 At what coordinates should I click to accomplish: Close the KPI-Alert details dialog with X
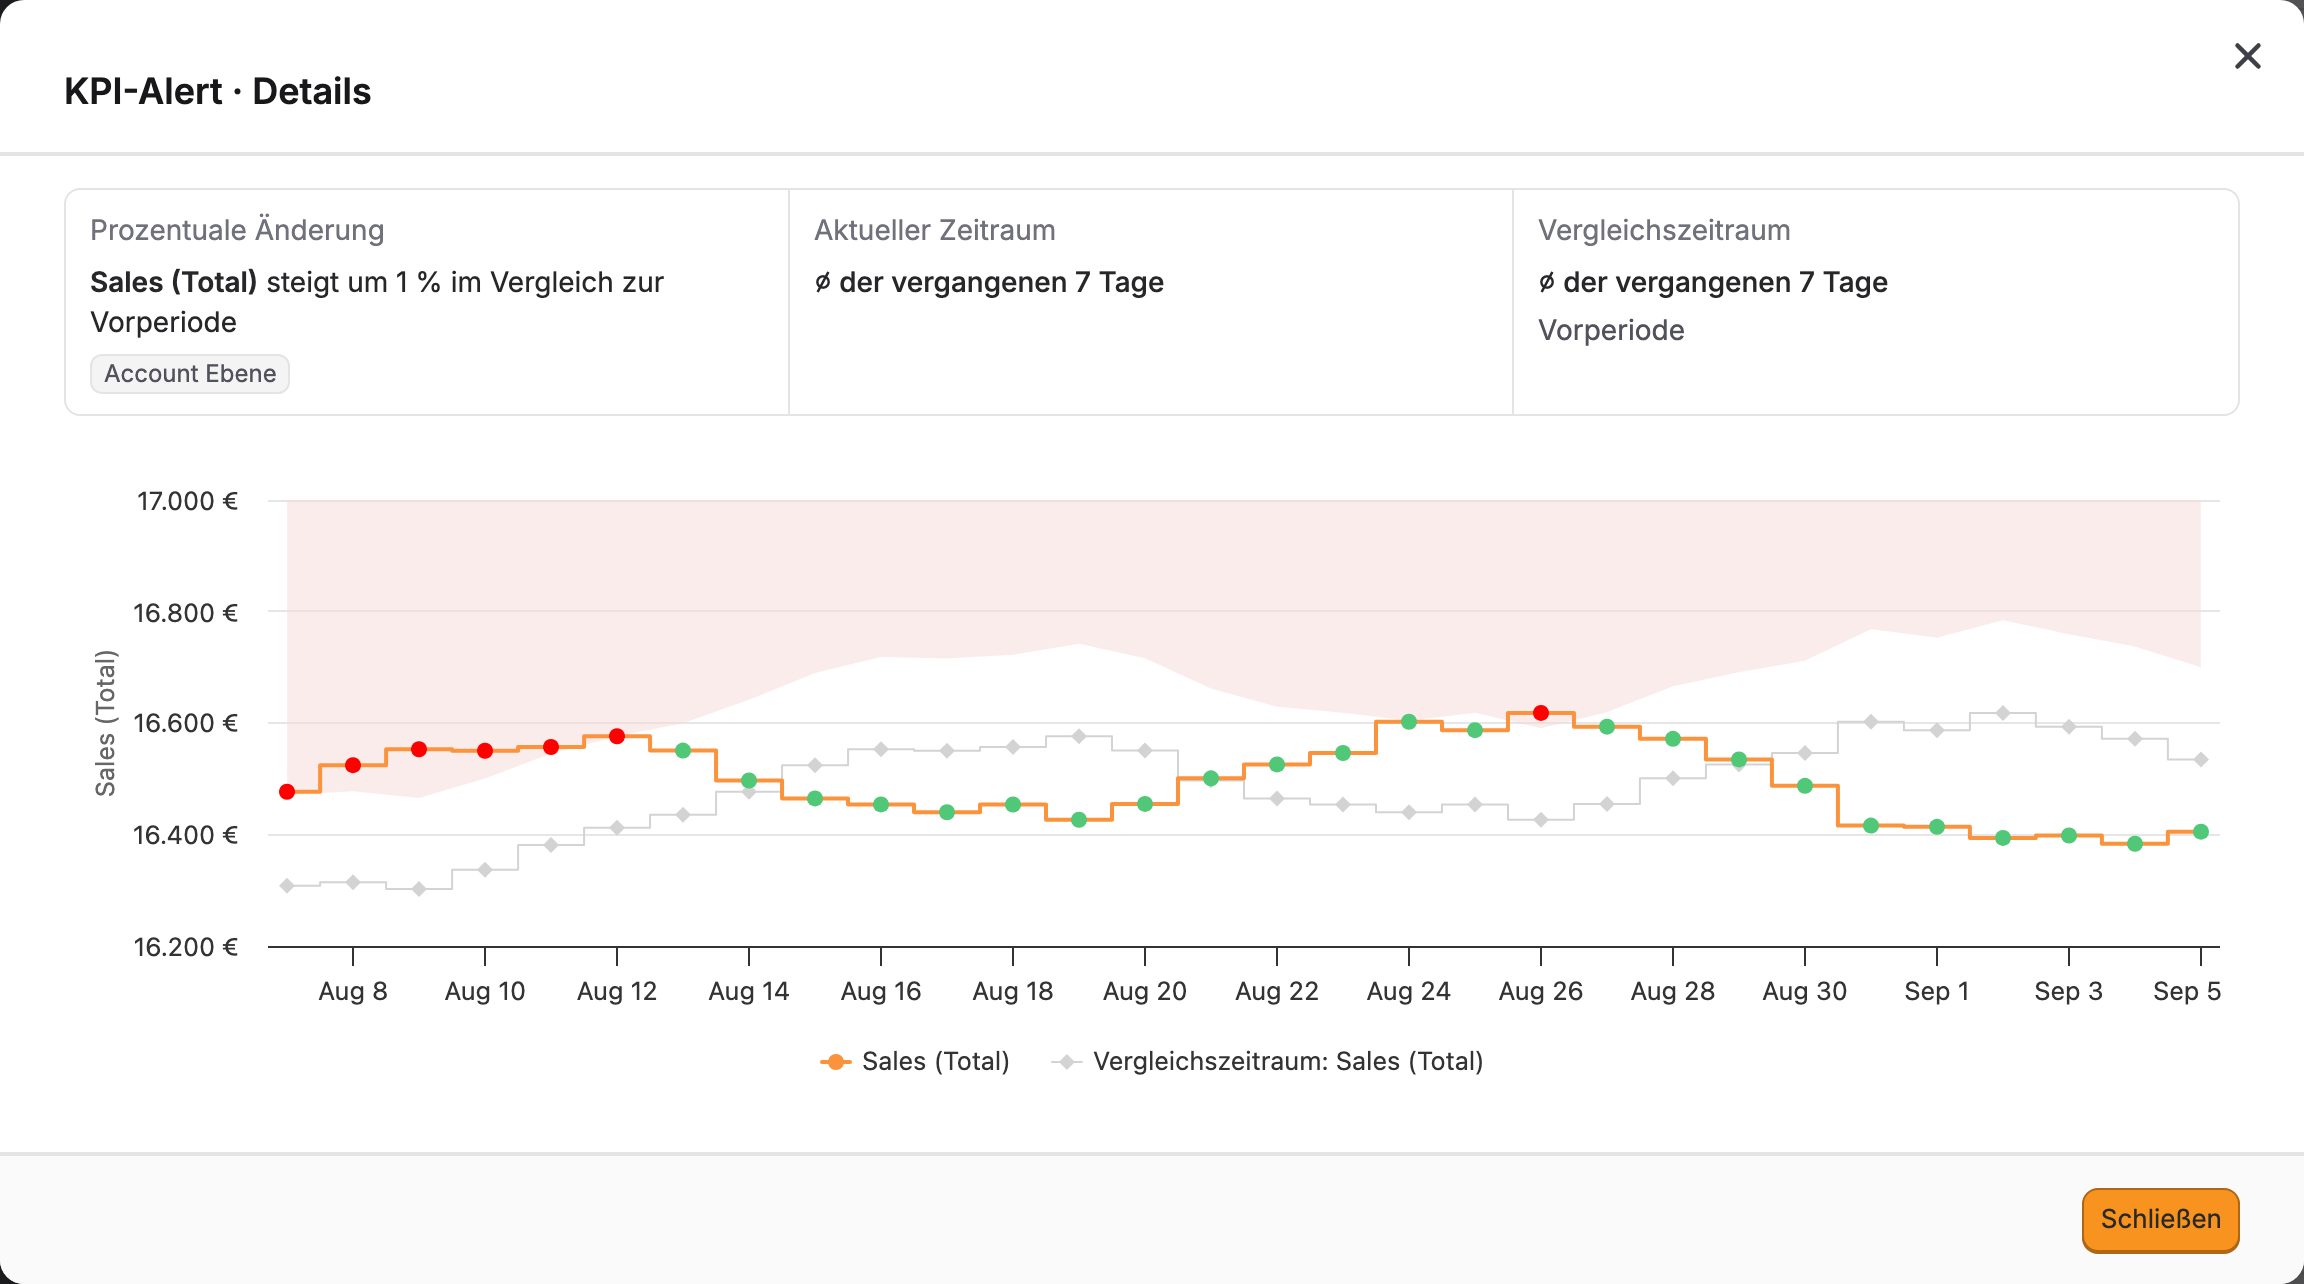[x=2247, y=56]
